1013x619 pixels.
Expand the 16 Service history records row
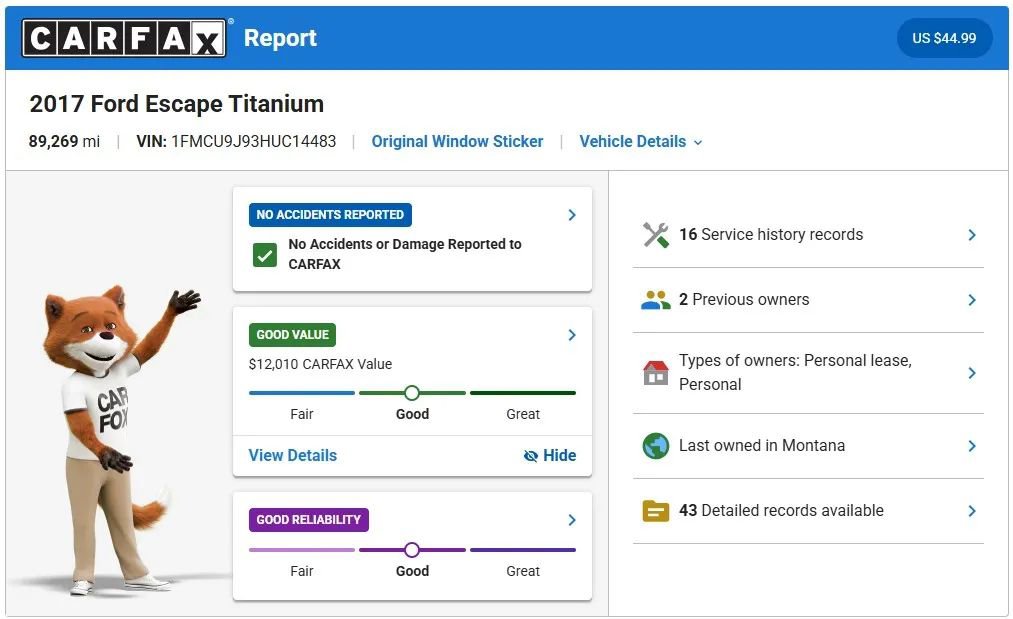click(x=970, y=235)
